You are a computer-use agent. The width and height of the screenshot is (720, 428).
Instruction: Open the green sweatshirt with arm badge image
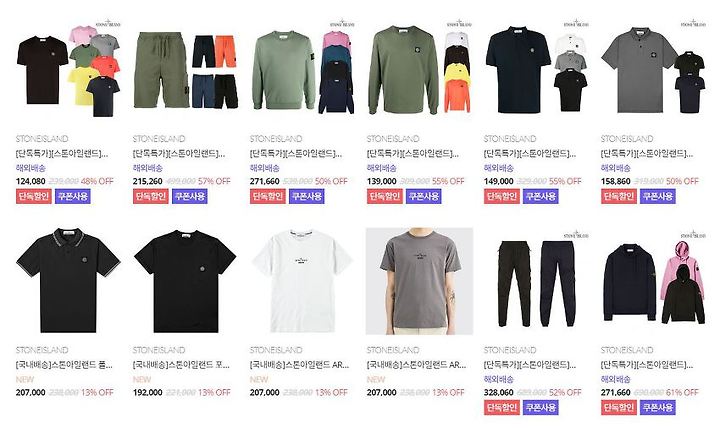pos(303,69)
